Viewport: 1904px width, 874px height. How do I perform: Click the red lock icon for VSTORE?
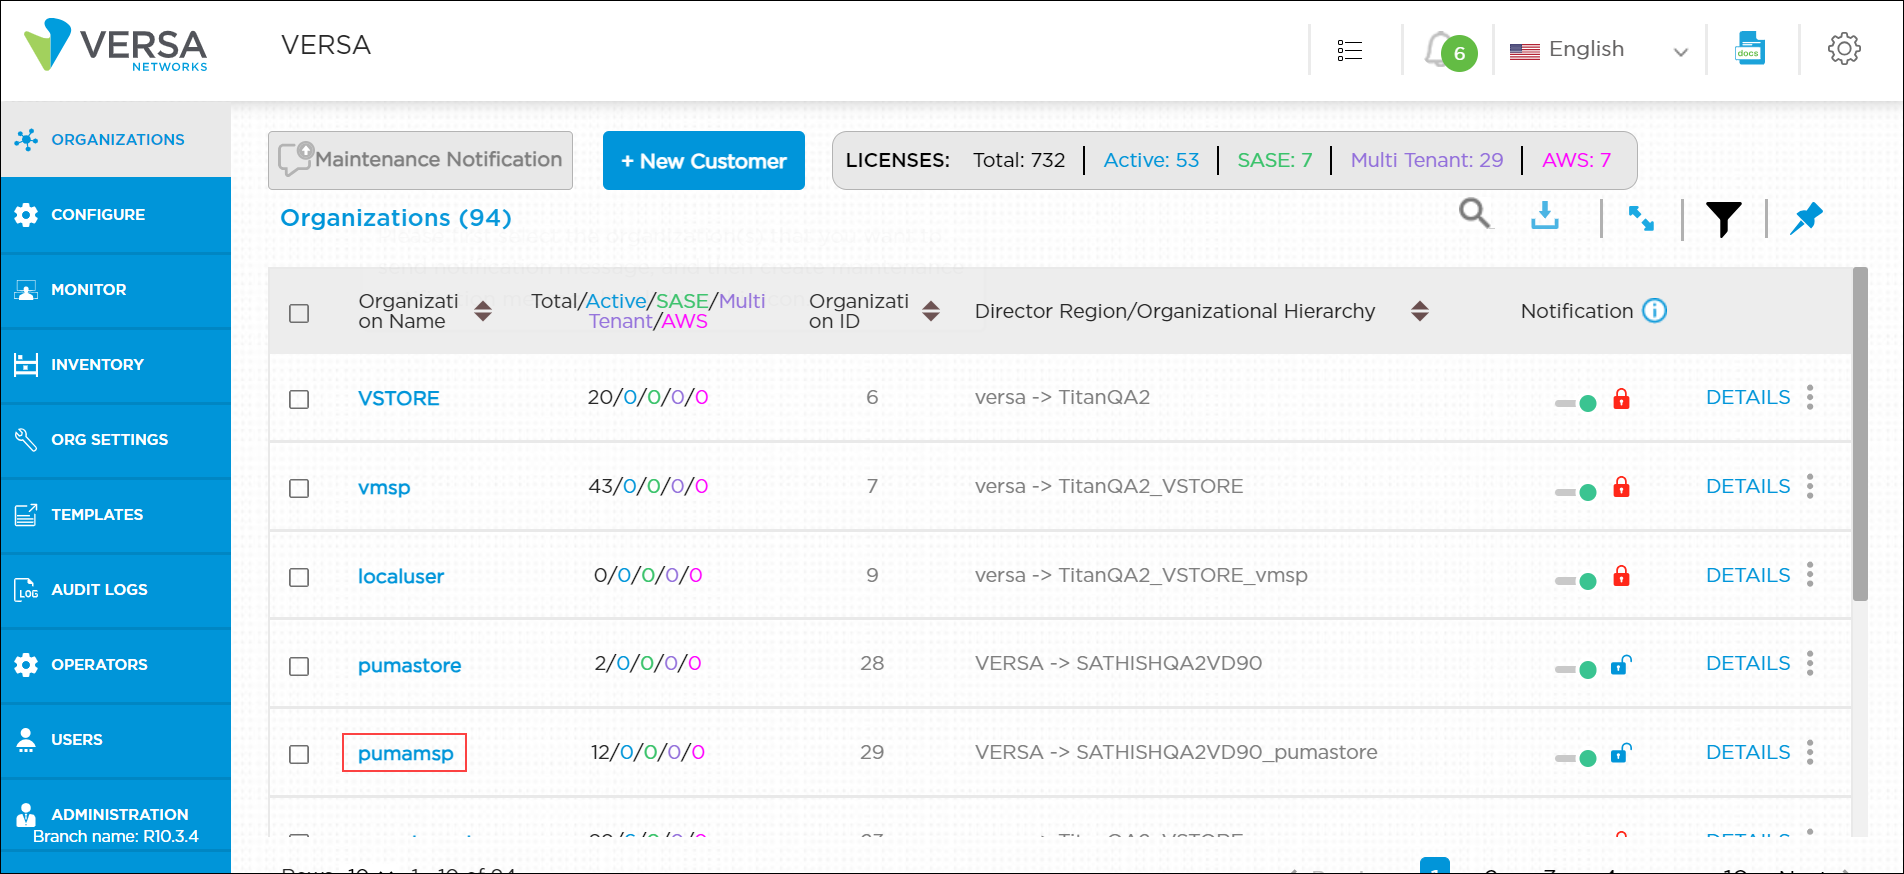pyautogui.click(x=1621, y=400)
